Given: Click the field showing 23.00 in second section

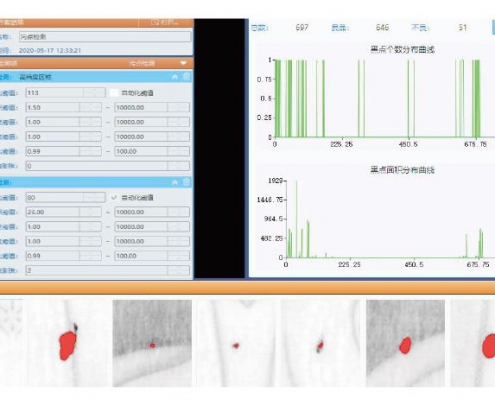Looking at the screenshot, I should (63, 212).
